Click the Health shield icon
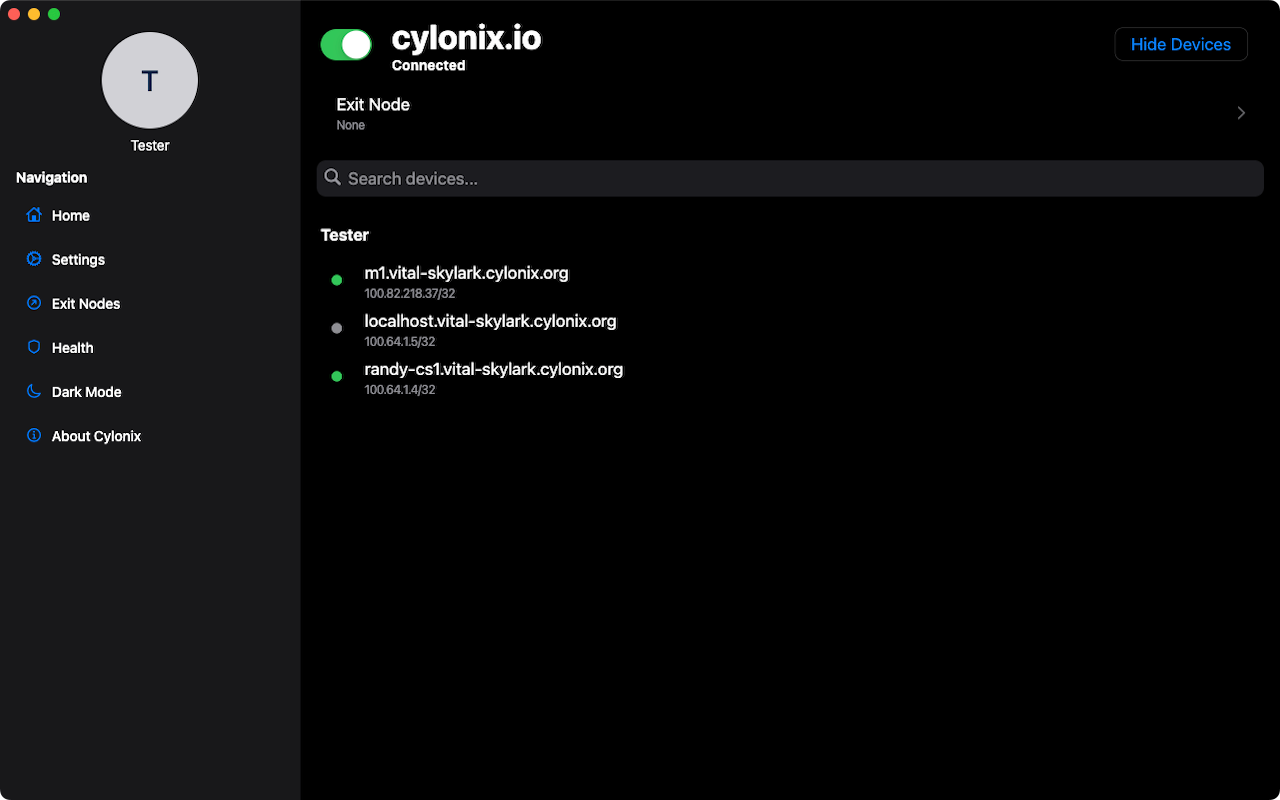1280x800 pixels. tap(34, 347)
